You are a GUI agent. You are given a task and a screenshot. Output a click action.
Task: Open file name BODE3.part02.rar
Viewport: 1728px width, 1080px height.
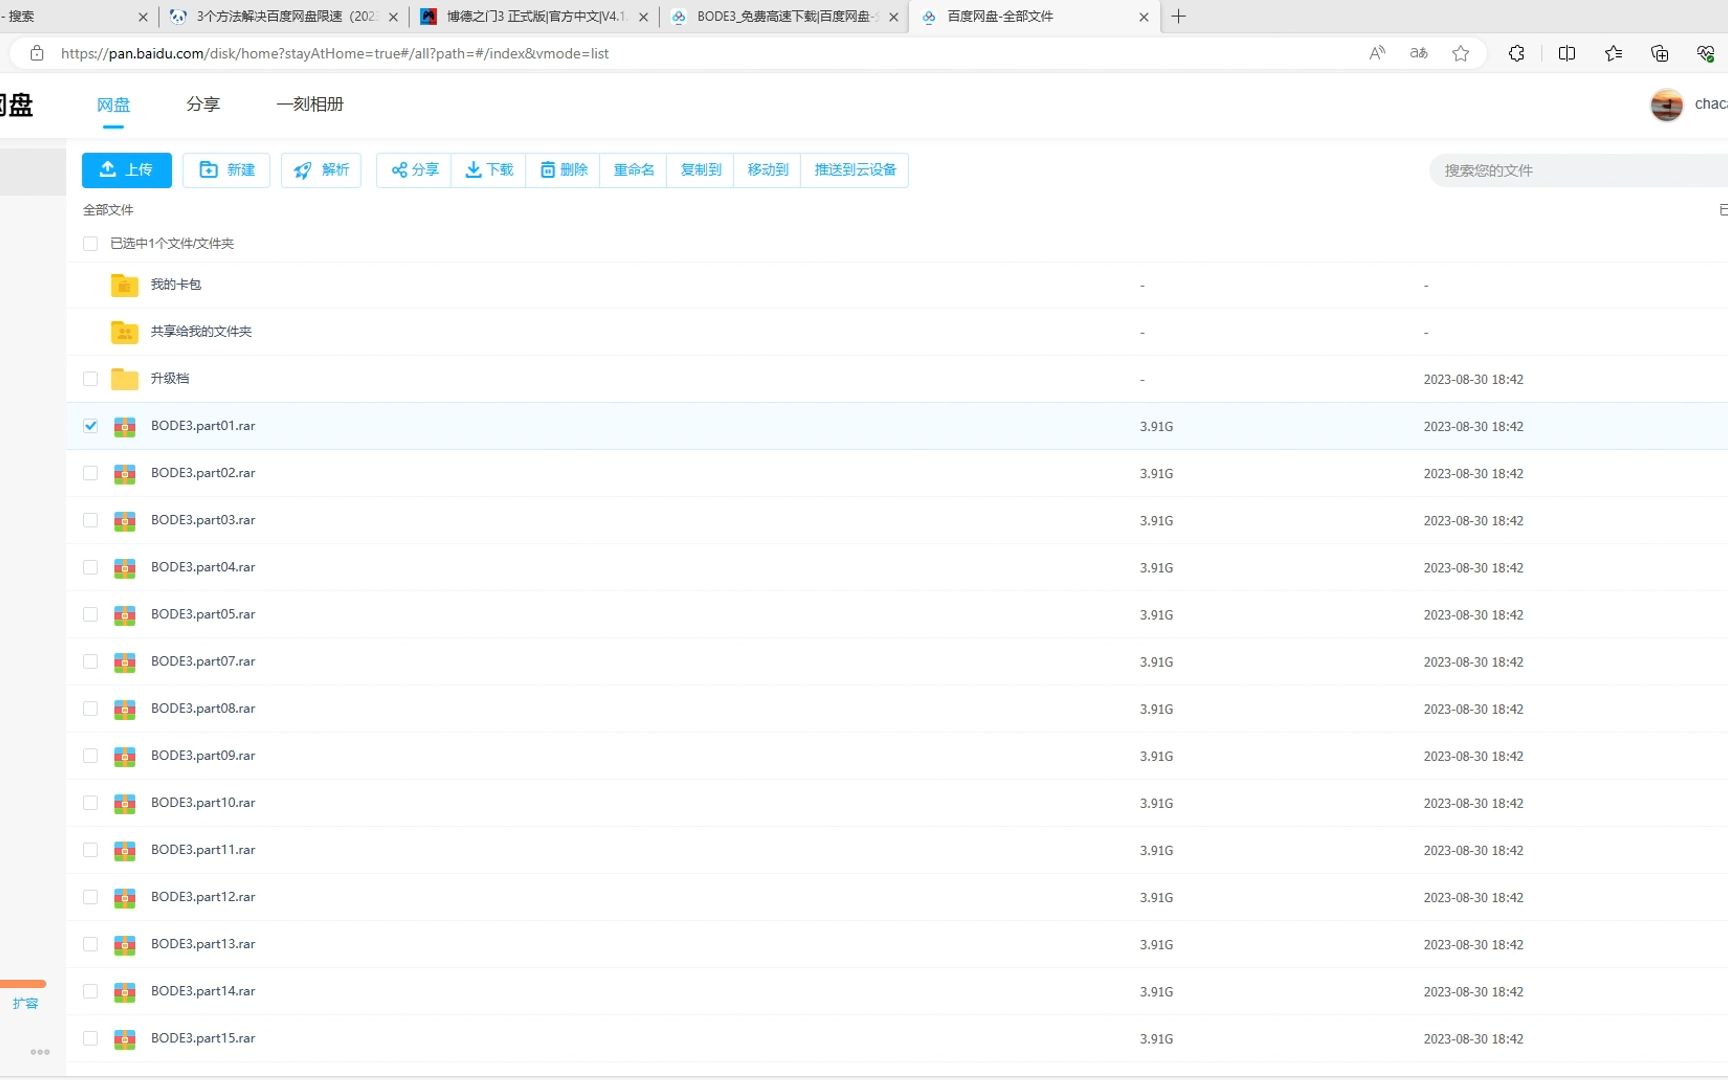click(203, 473)
